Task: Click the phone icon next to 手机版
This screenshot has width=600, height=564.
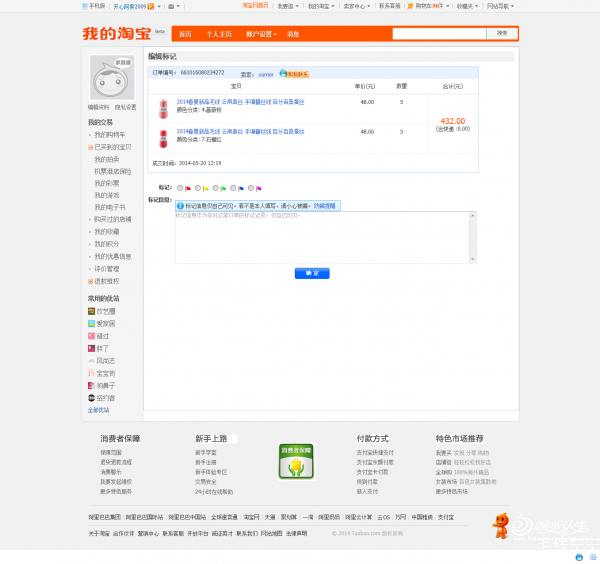Action: pos(85,6)
